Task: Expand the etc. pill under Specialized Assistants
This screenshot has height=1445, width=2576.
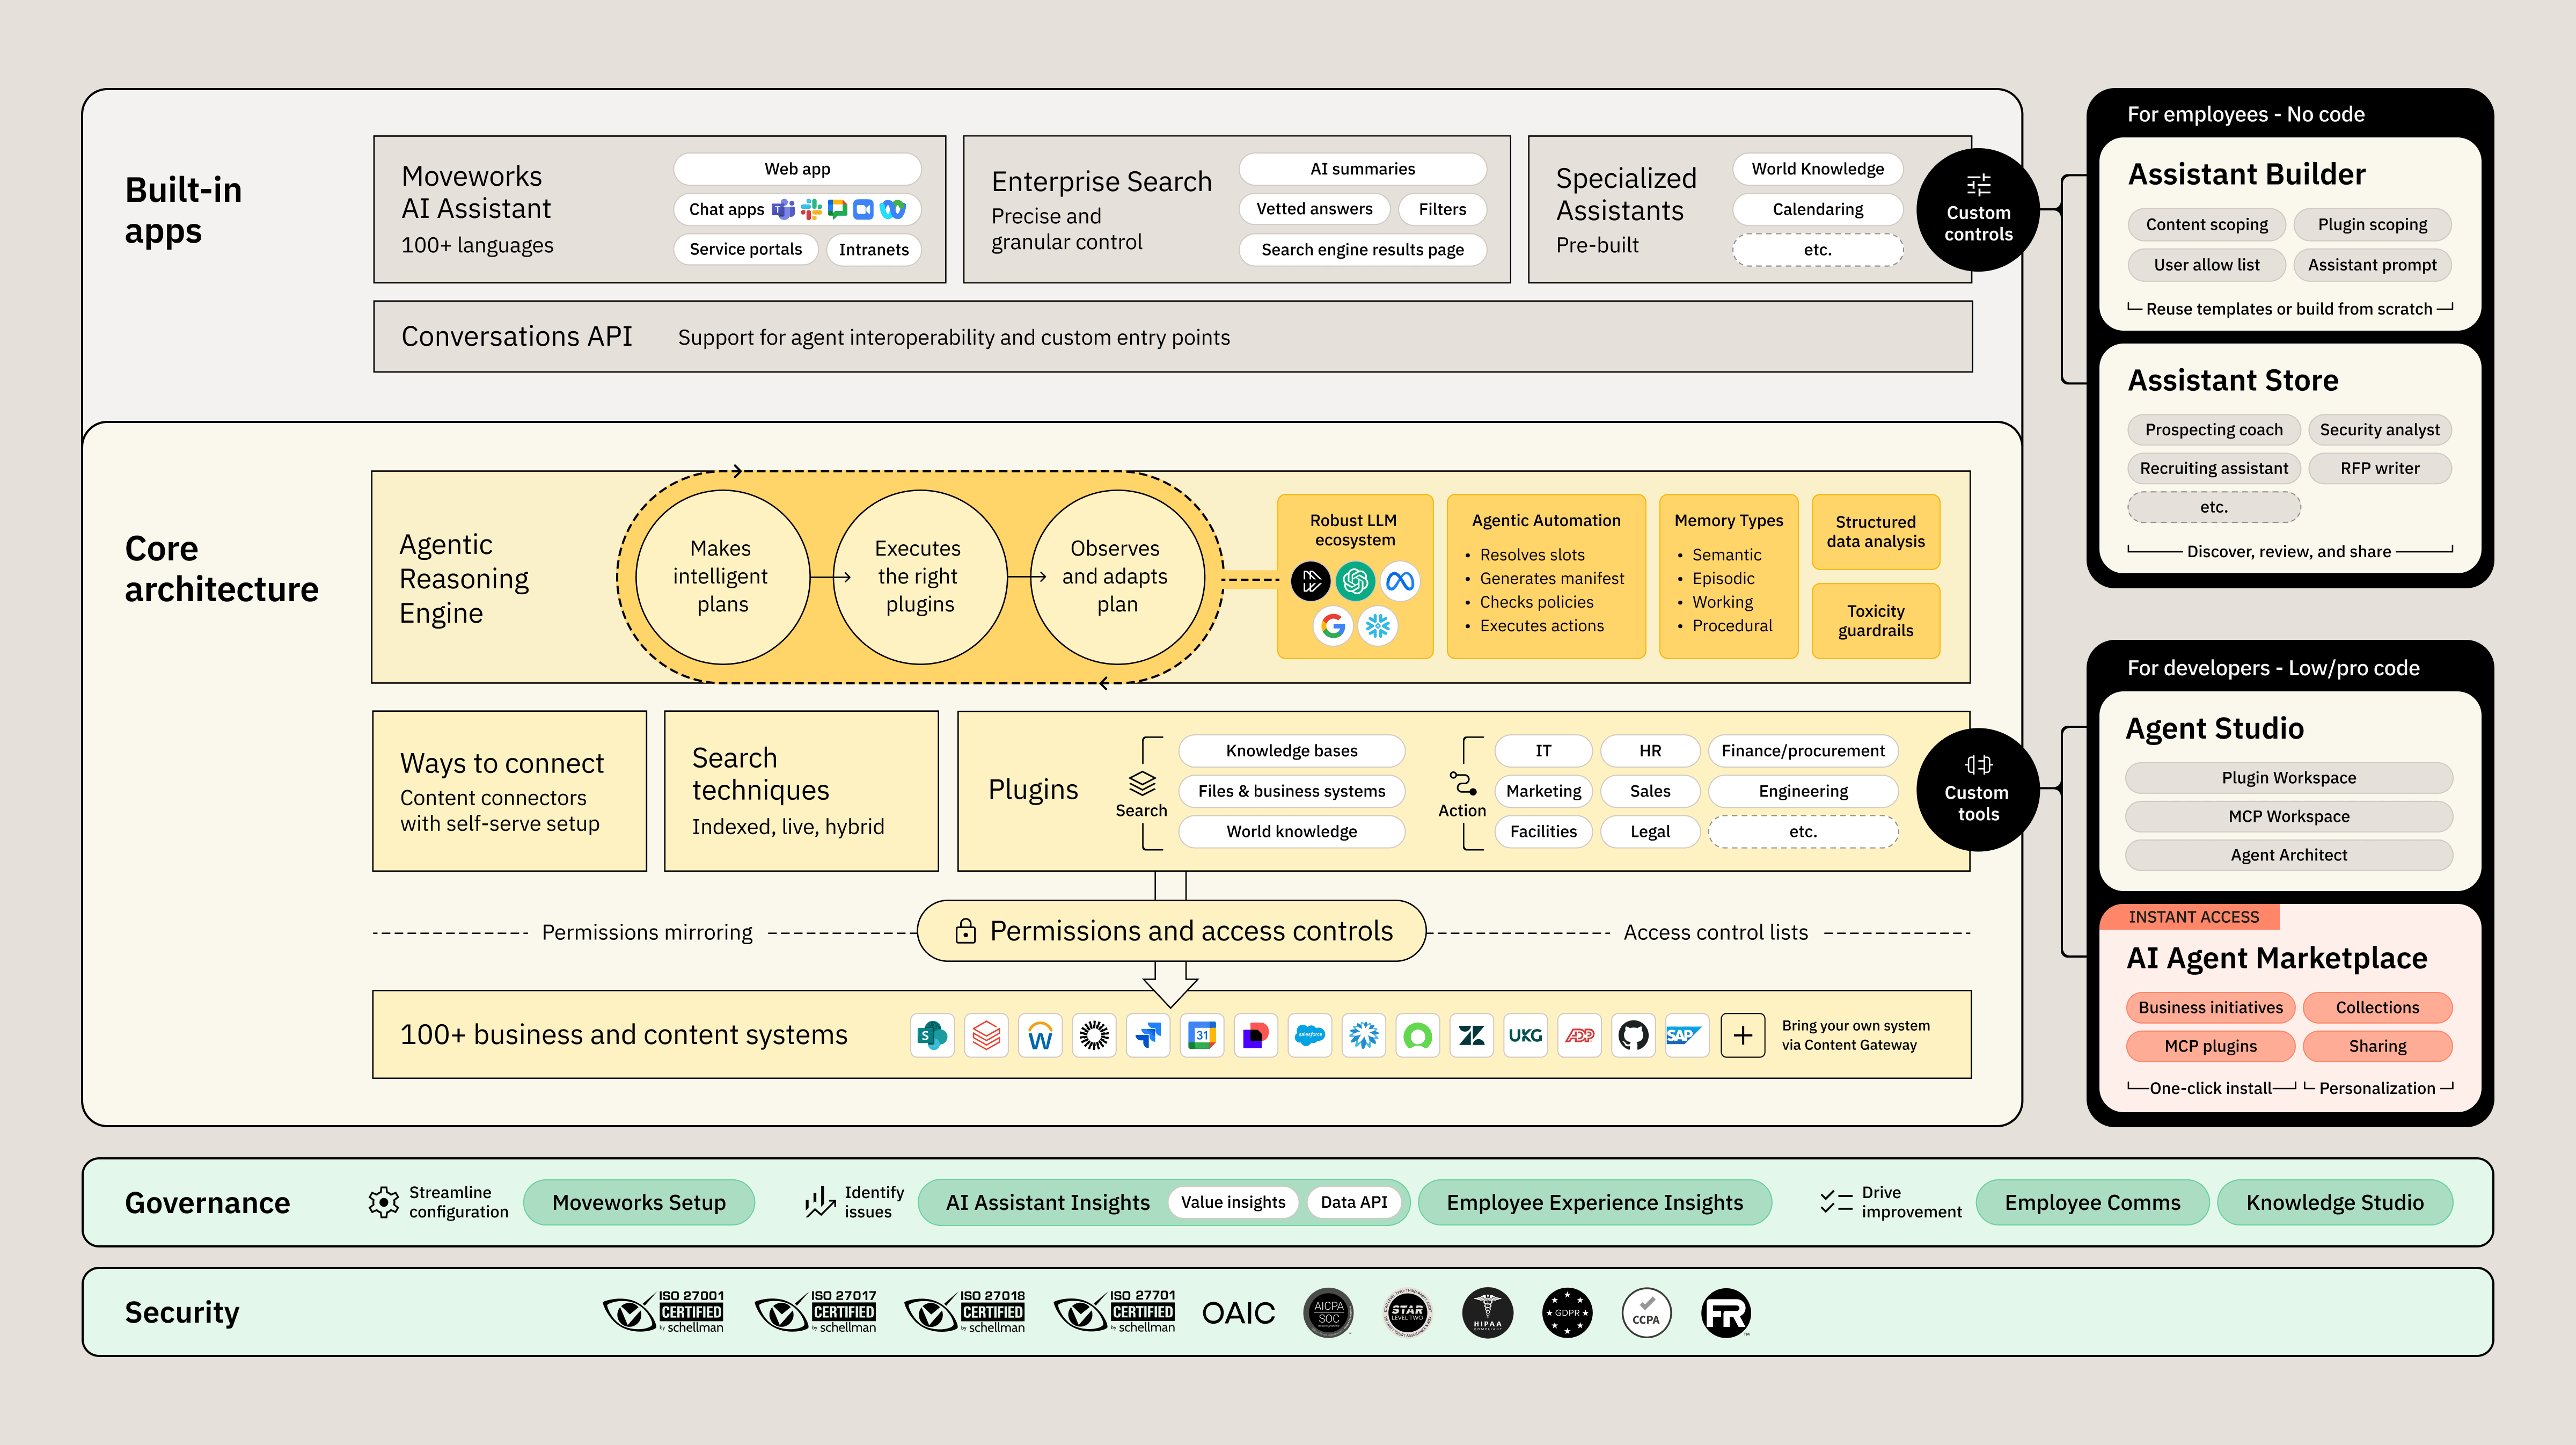Action: pyautogui.click(x=1817, y=249)
